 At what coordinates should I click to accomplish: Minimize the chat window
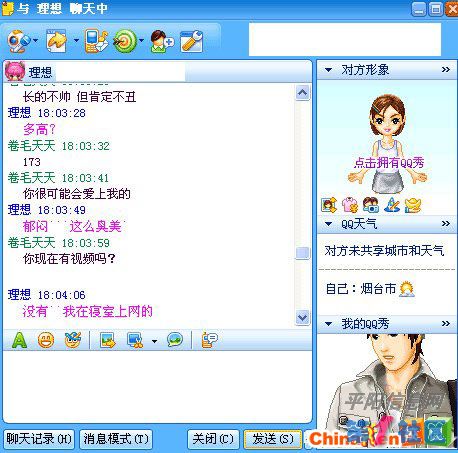coord(419,9)
